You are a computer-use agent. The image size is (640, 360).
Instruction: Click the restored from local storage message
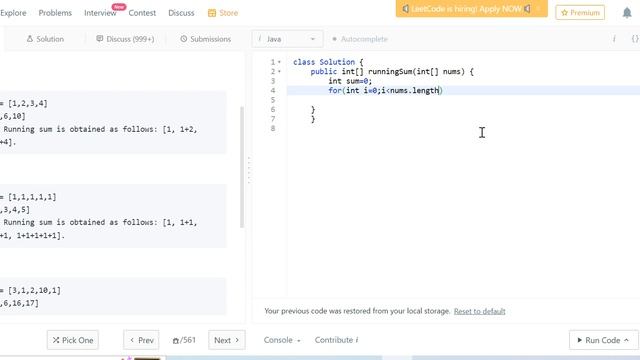pyautogui.click(x=357, y=311)
